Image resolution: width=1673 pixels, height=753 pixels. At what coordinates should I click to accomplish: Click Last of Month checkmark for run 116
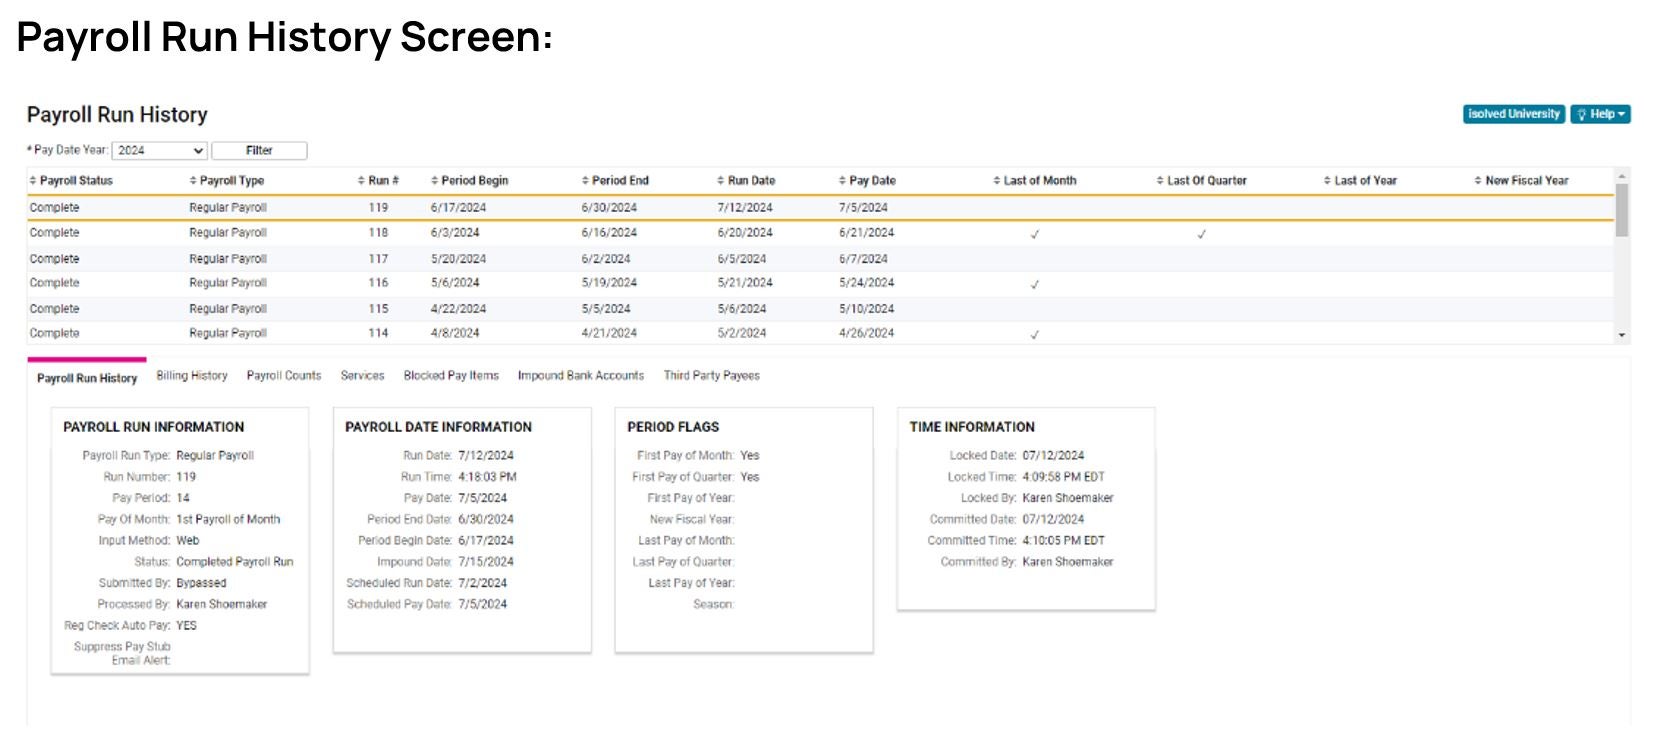coord(1035,284)
